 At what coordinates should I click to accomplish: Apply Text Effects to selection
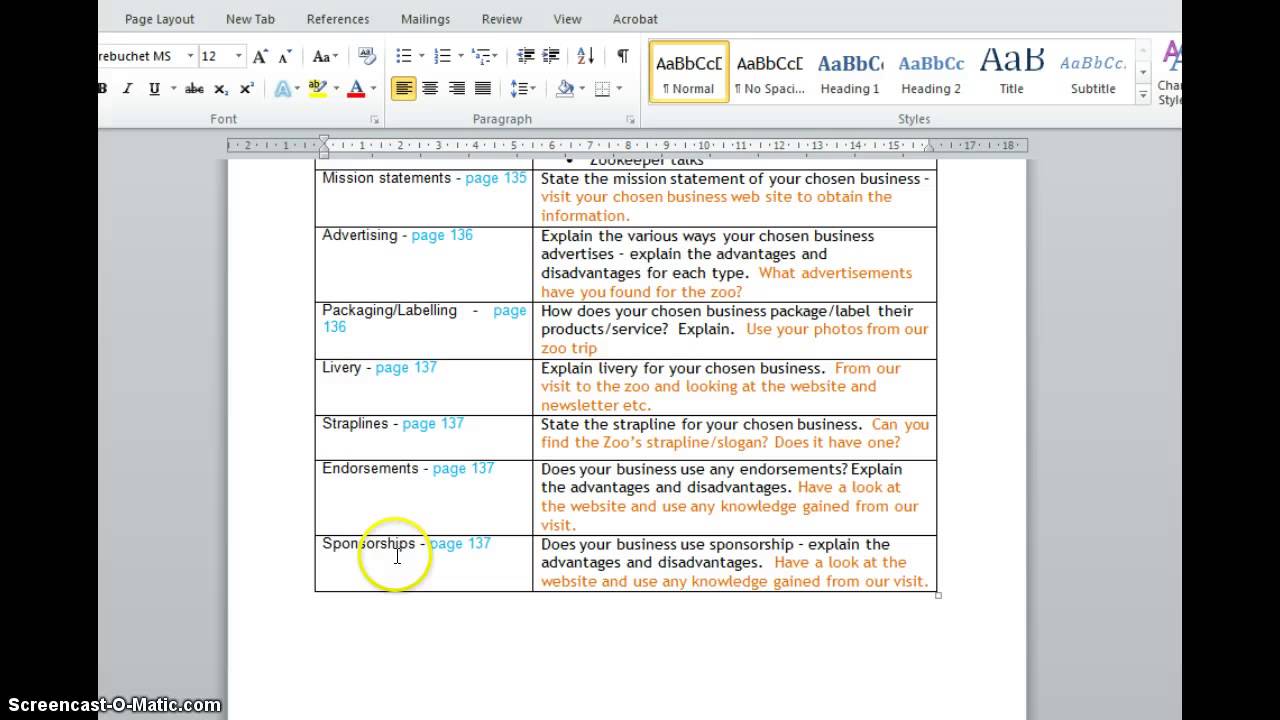282,89
